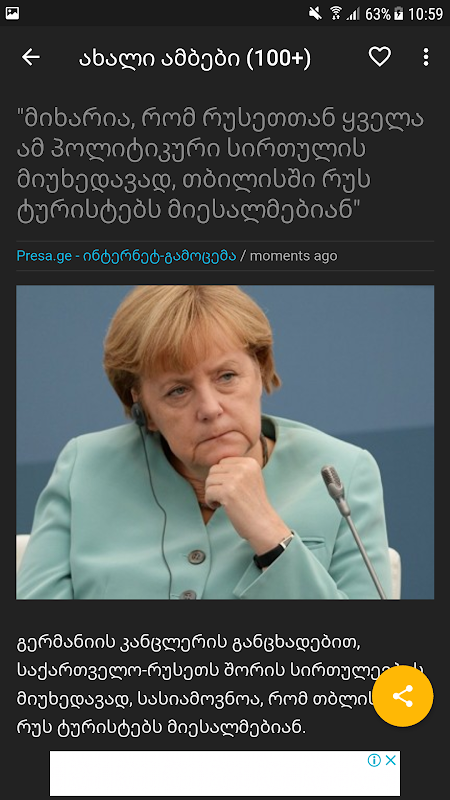
Task: Favorite this article with the heart icon
Action: (x=380, y=57)
